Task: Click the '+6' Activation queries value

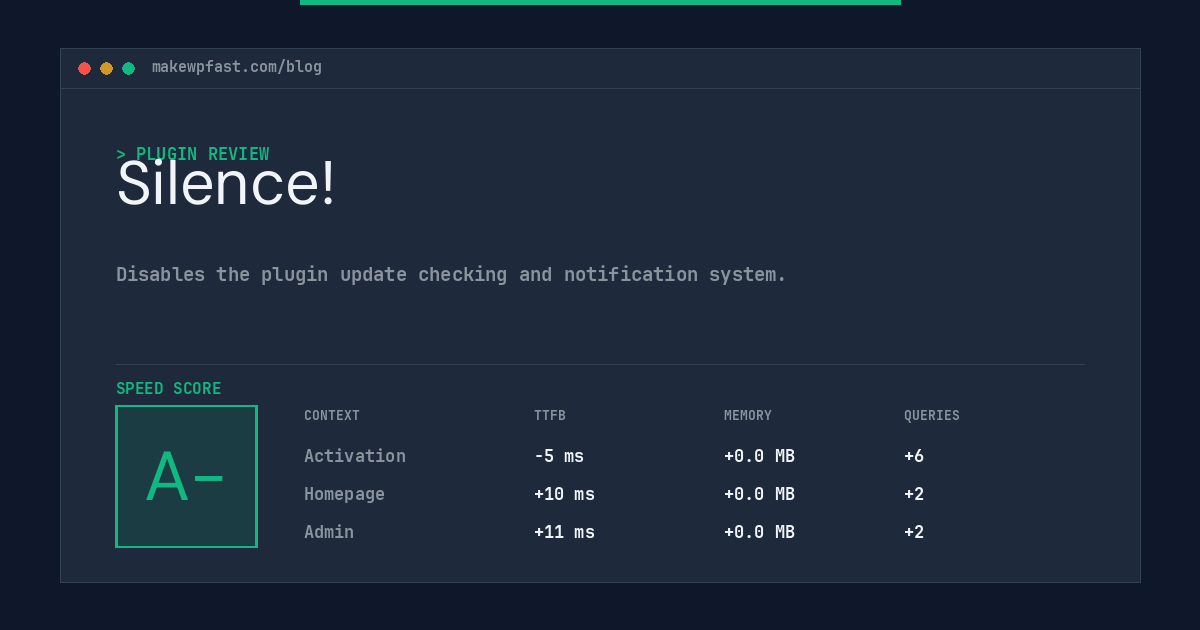Action: click(x=914, y=456)
